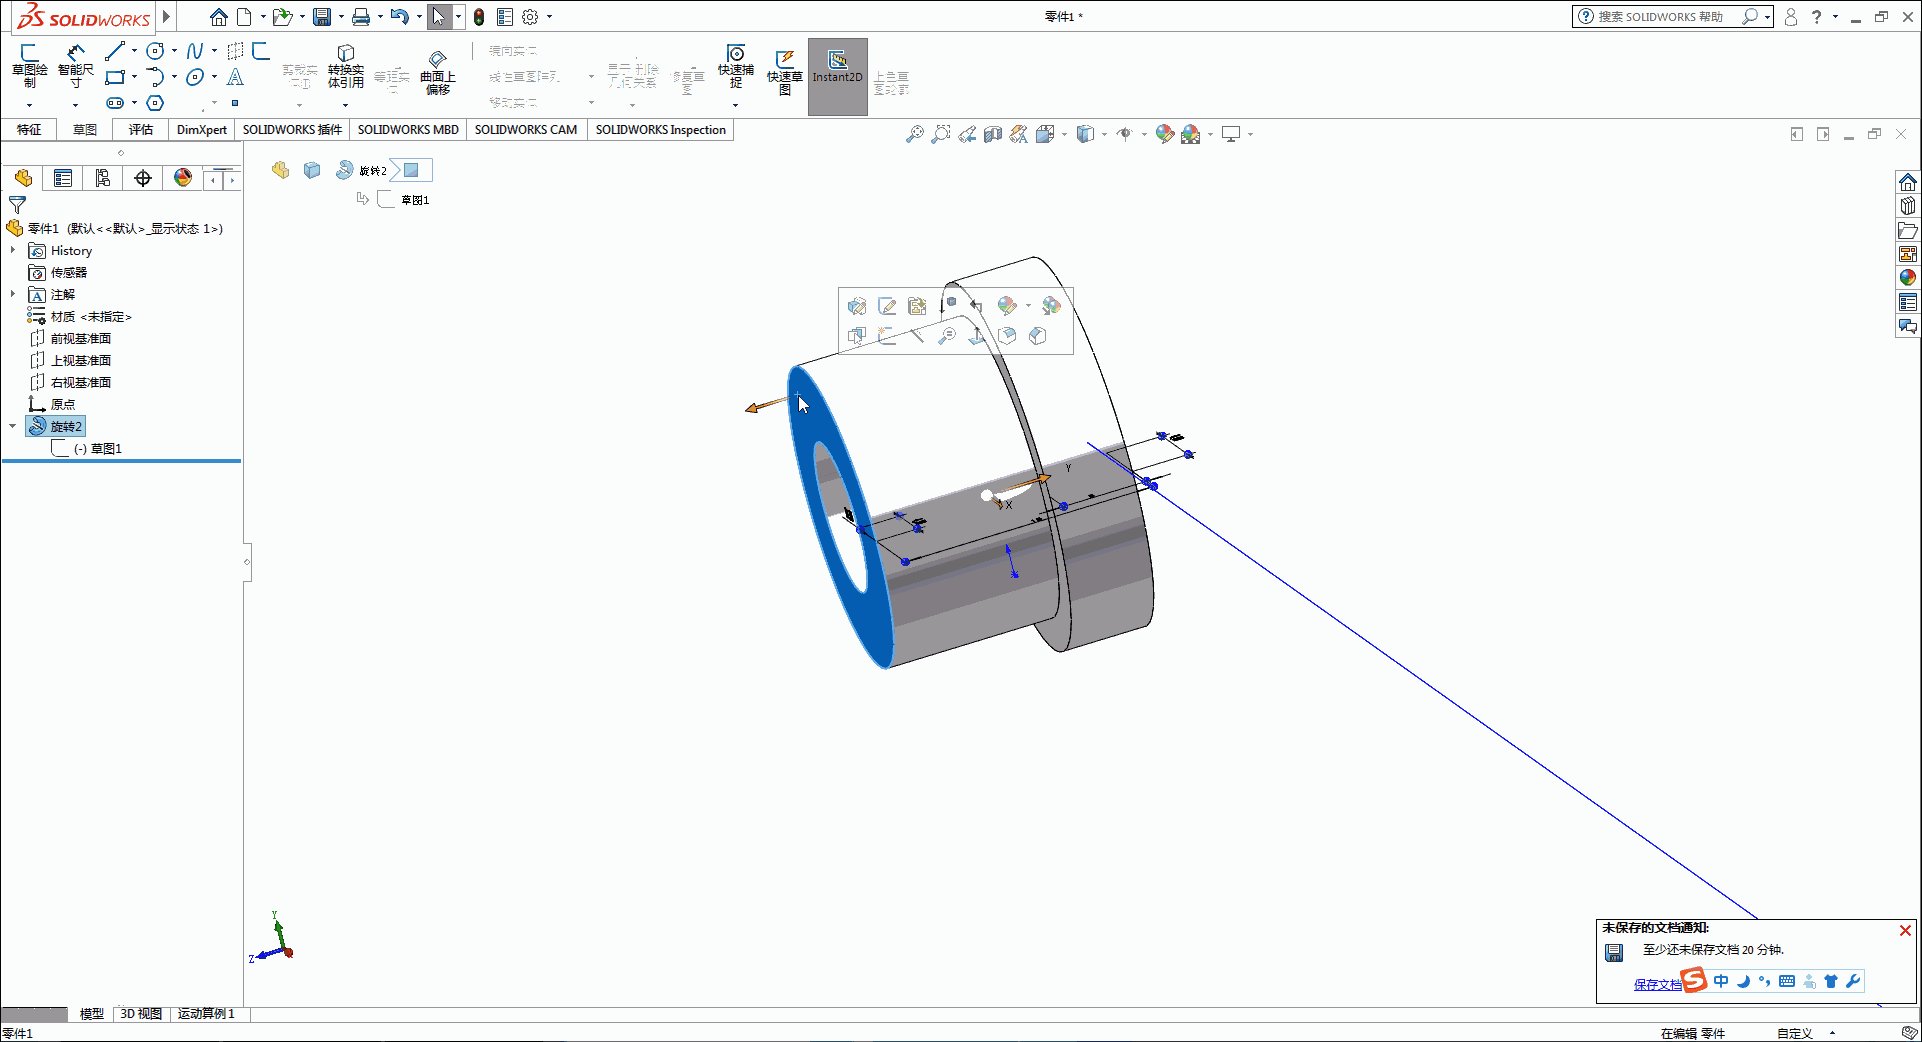Click the 保存文档 save document link
The width and height of the screenshot is (1922, 1042).
[x=1657, y=984]
